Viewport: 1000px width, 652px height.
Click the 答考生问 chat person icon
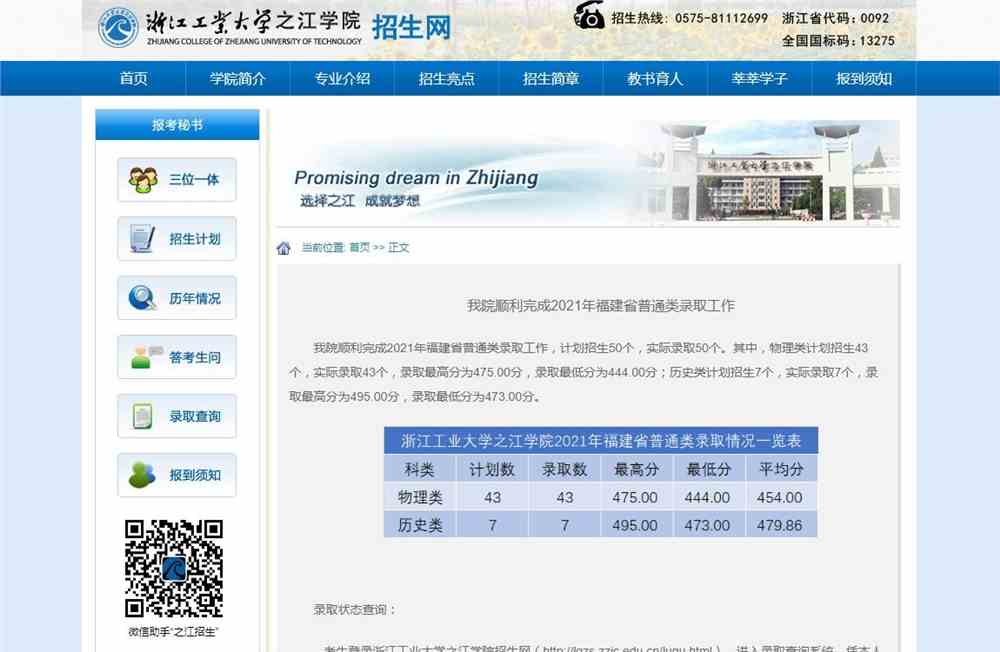click(146, 357)
